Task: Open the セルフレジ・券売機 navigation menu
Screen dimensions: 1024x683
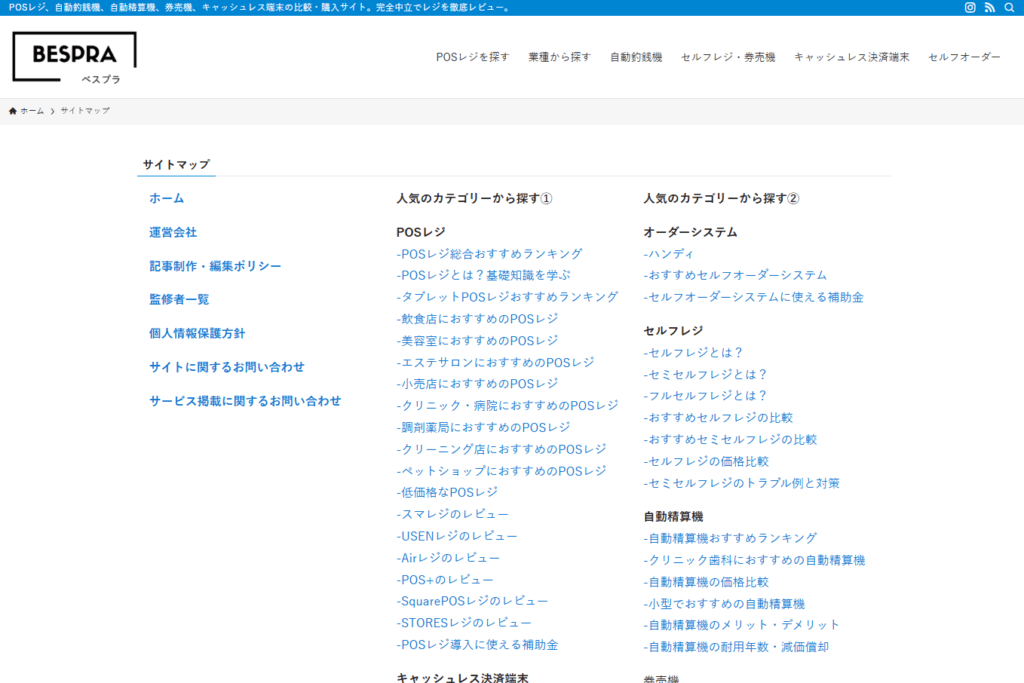Action: 727,57
